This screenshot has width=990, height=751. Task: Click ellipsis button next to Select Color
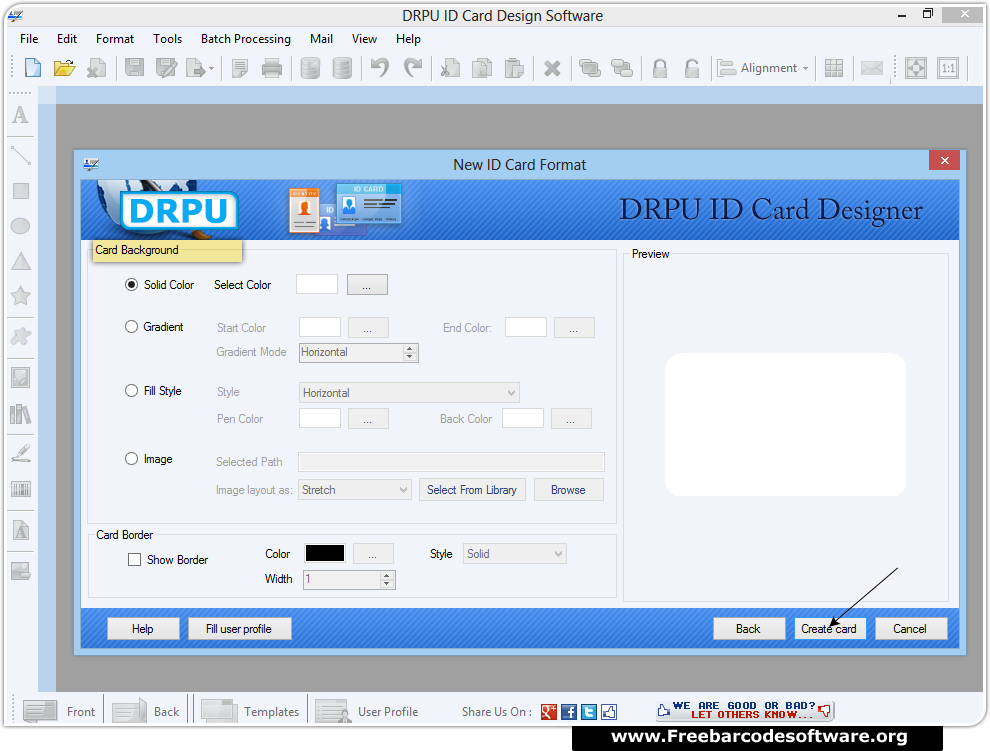pyautogui.click(x=367, y=285)
